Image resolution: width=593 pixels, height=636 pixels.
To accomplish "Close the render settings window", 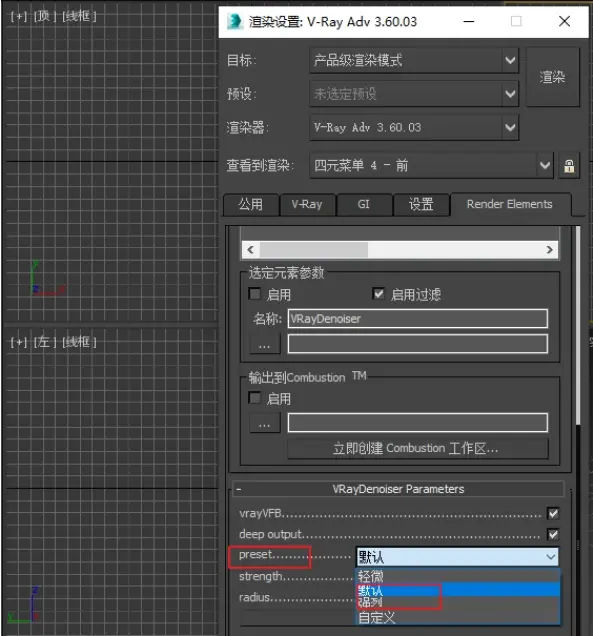I will [x=565, y=21].
